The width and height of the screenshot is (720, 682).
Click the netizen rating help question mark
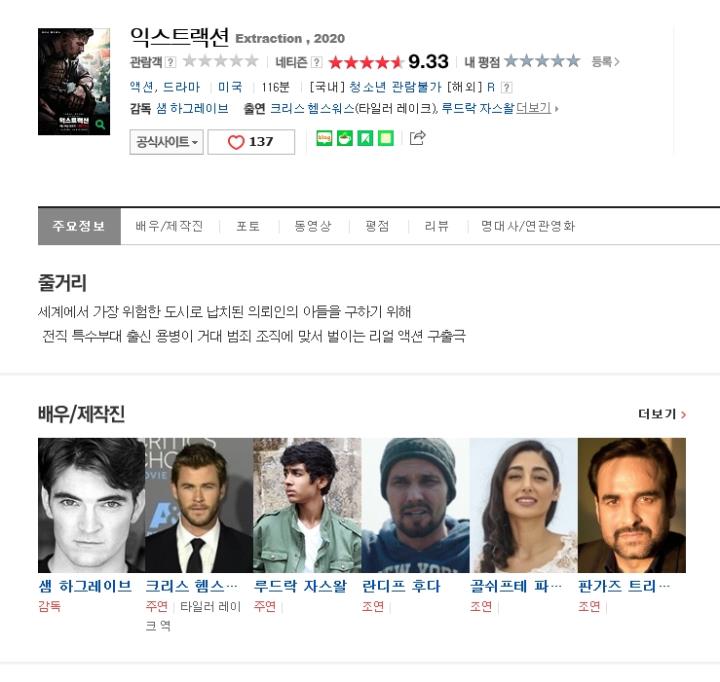coord(317,62)
